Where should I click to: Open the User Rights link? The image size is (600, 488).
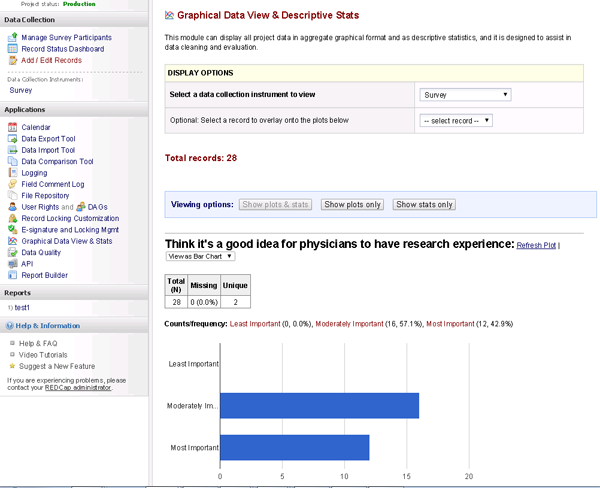pyautogui.click(x=40, y=207)
